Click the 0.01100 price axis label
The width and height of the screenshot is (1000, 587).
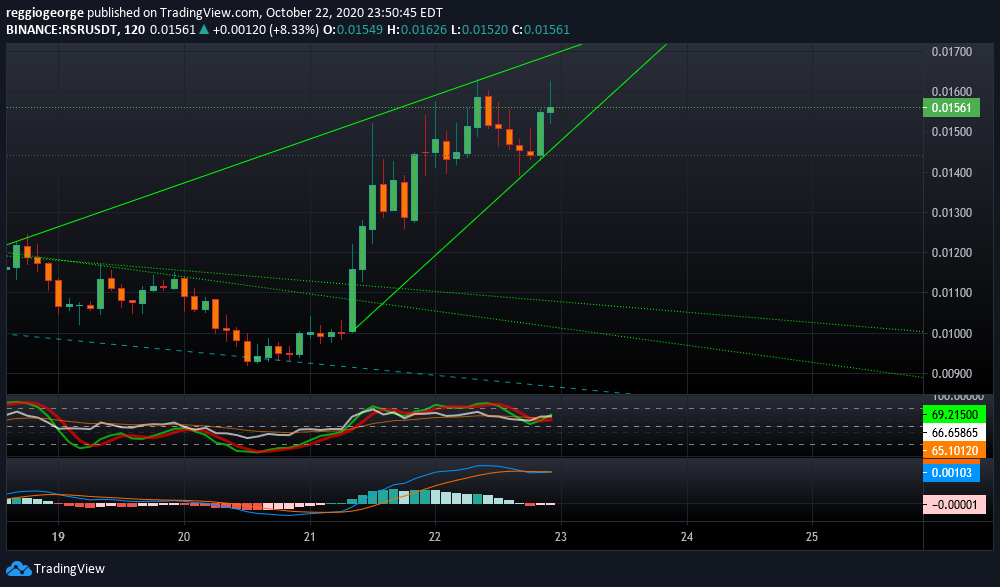click(952, 293)
